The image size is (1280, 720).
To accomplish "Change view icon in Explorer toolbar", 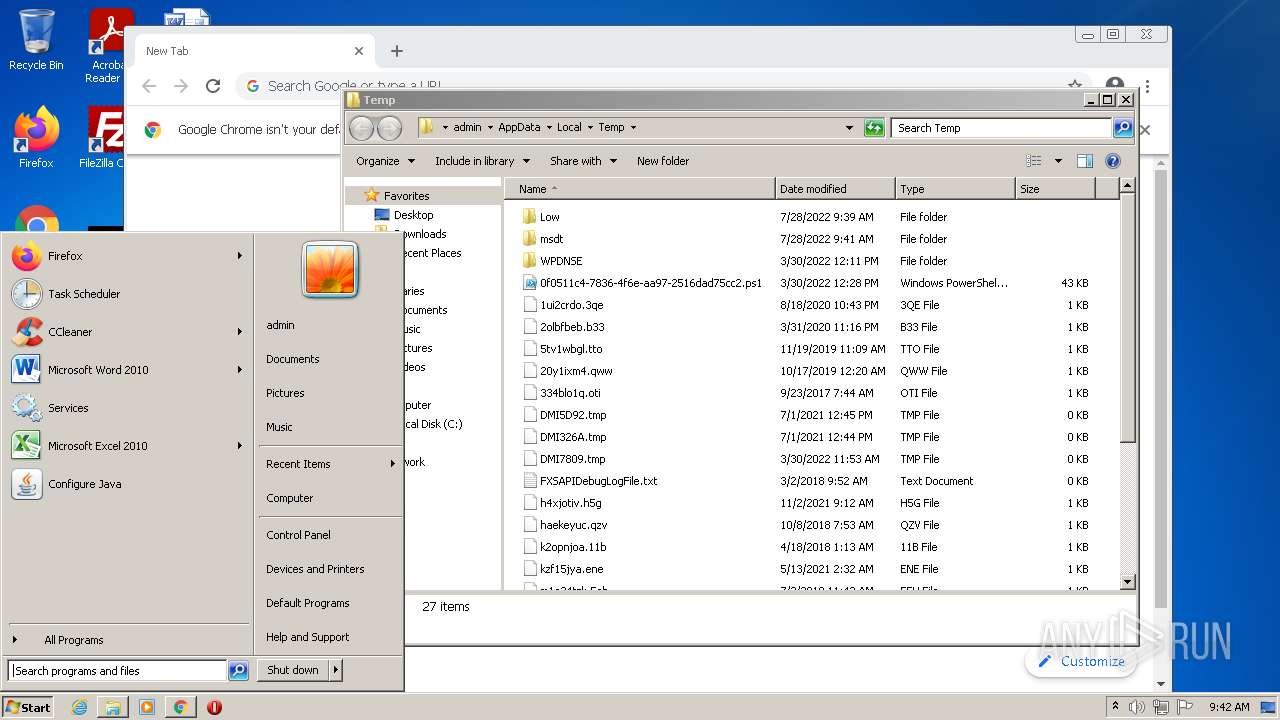I will pyautogui.click(x=1034, y=161).
